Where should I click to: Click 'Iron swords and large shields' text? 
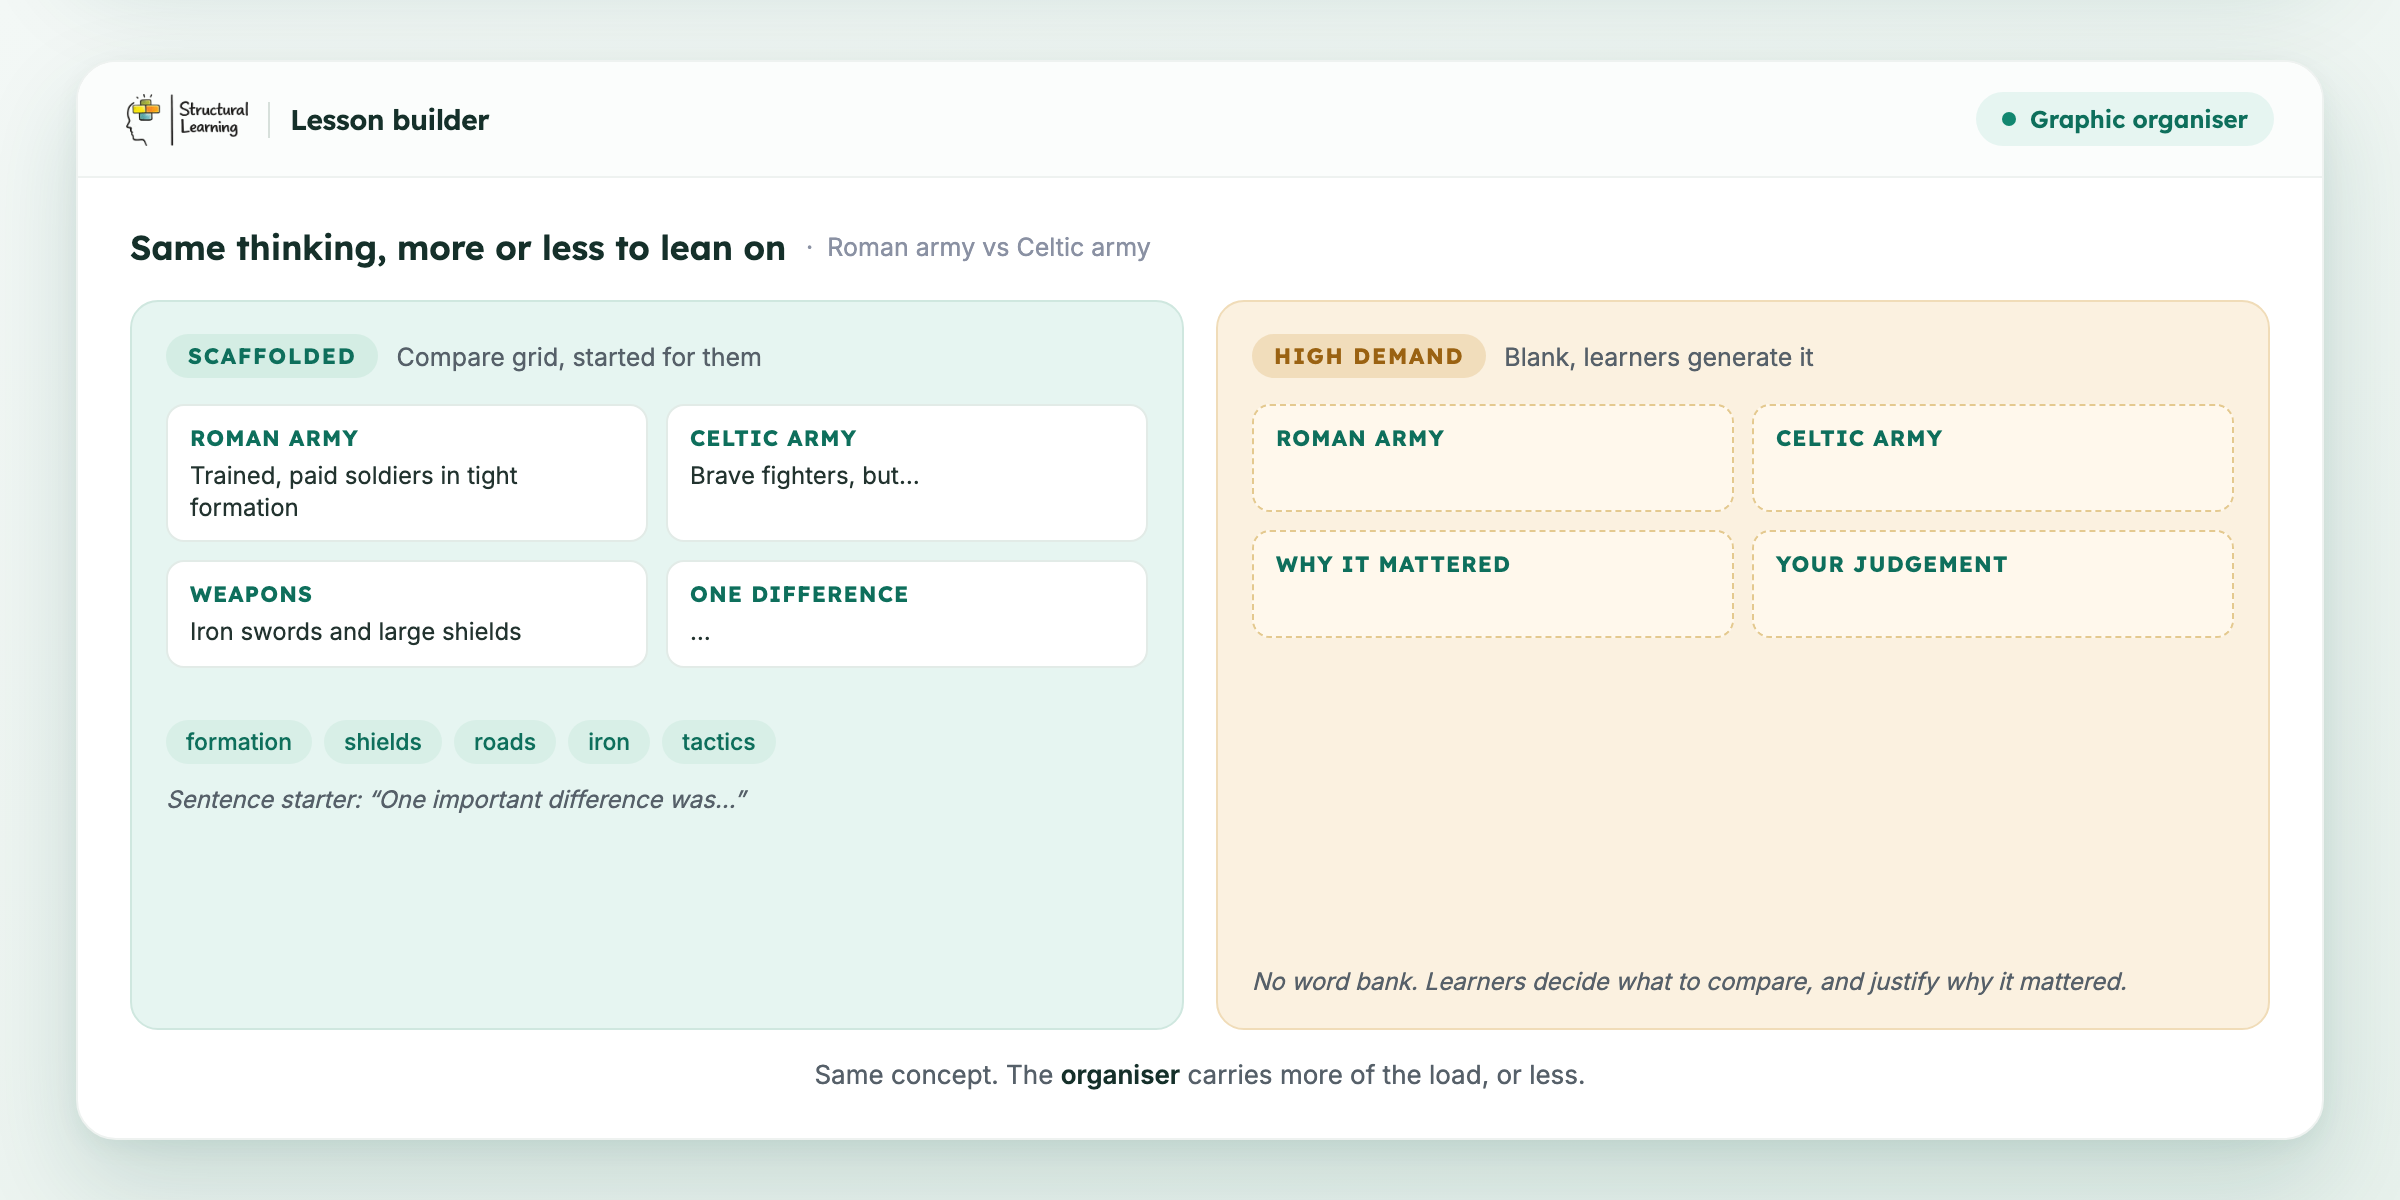tap(356, 632)
